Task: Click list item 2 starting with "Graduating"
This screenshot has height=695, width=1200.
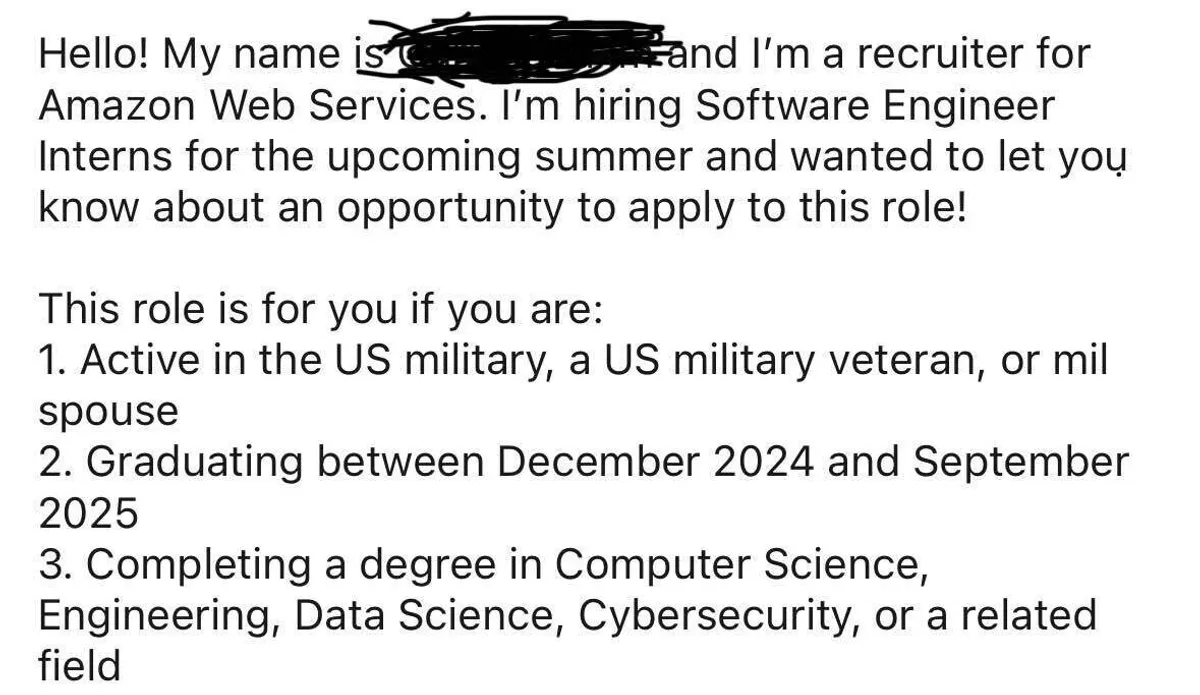Action: coord(582,462)
